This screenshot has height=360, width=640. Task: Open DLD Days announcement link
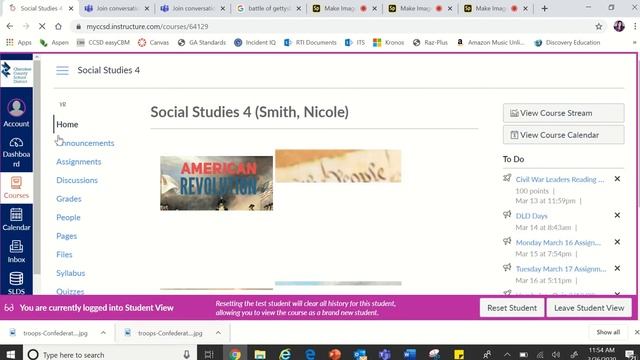tap(531, 216)
